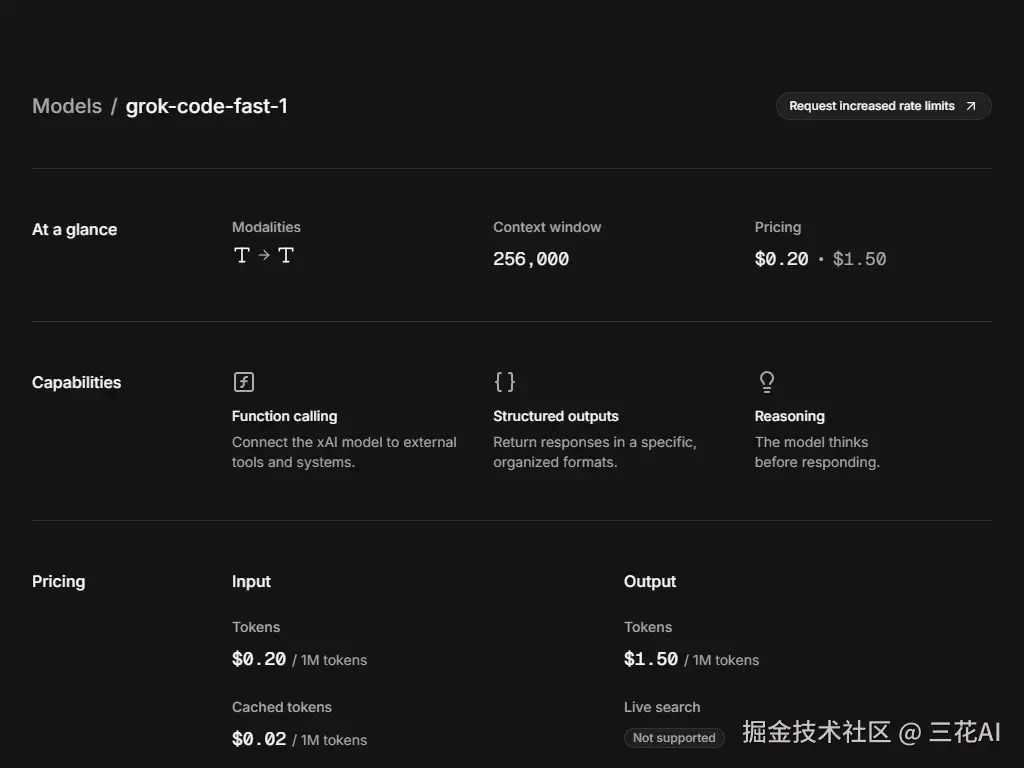This screenshot has width=1024, height=768.
Task: Click the $1.50 price at a glance
Action: point(859,259)
